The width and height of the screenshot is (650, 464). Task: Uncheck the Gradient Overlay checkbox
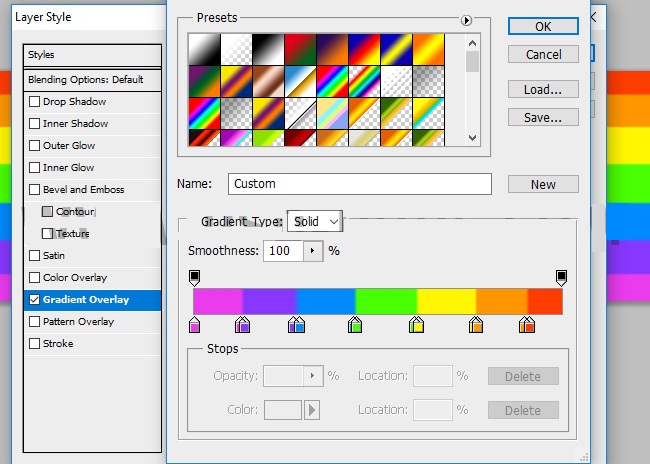[x=34, y=299]
